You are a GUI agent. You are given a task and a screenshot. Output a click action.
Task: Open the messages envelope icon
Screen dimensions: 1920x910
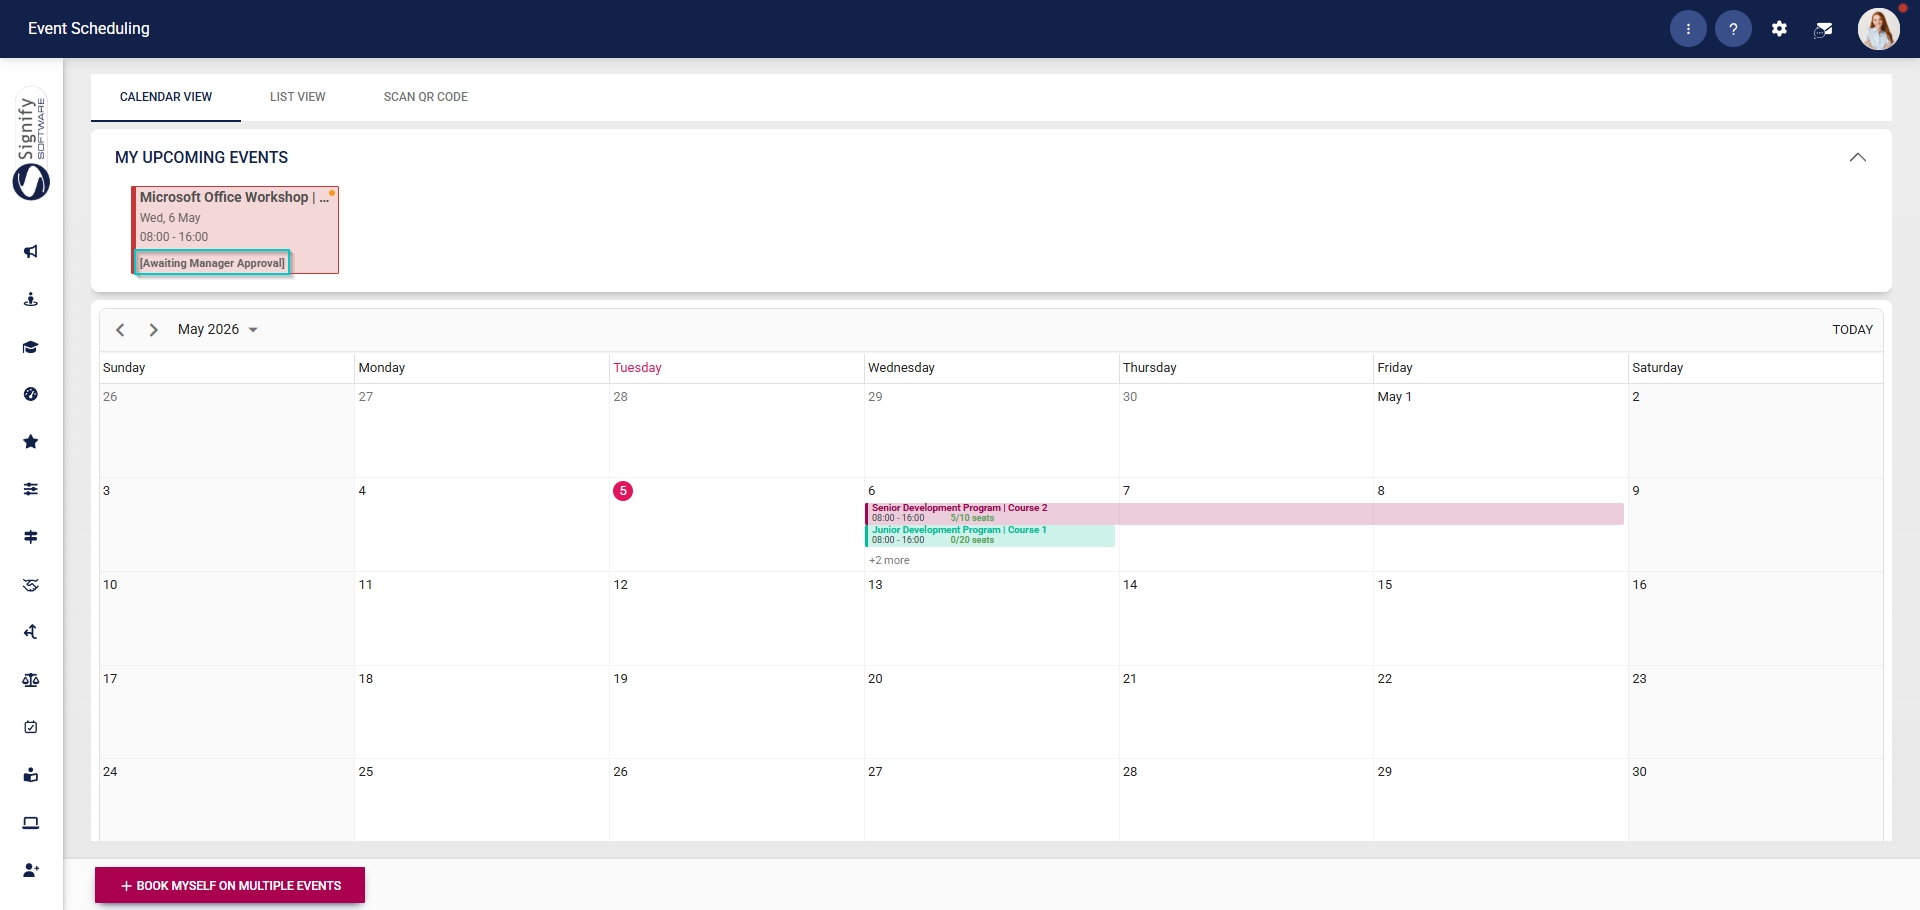tap(1824, 29)
